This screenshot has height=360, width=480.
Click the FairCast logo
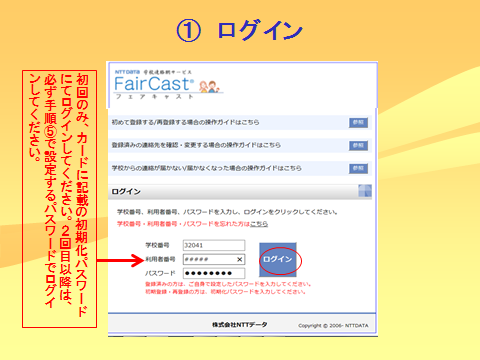click(154, 84)
